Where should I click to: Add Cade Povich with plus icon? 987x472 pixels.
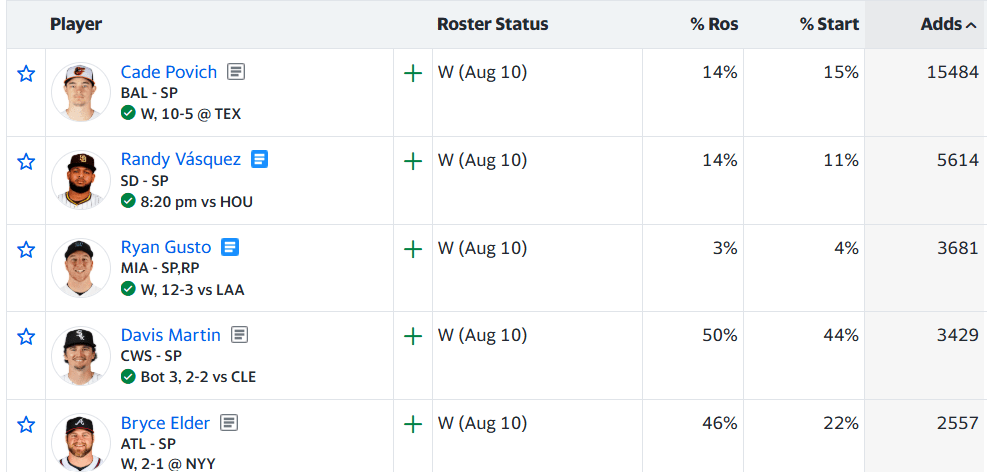tap(413, 74)
